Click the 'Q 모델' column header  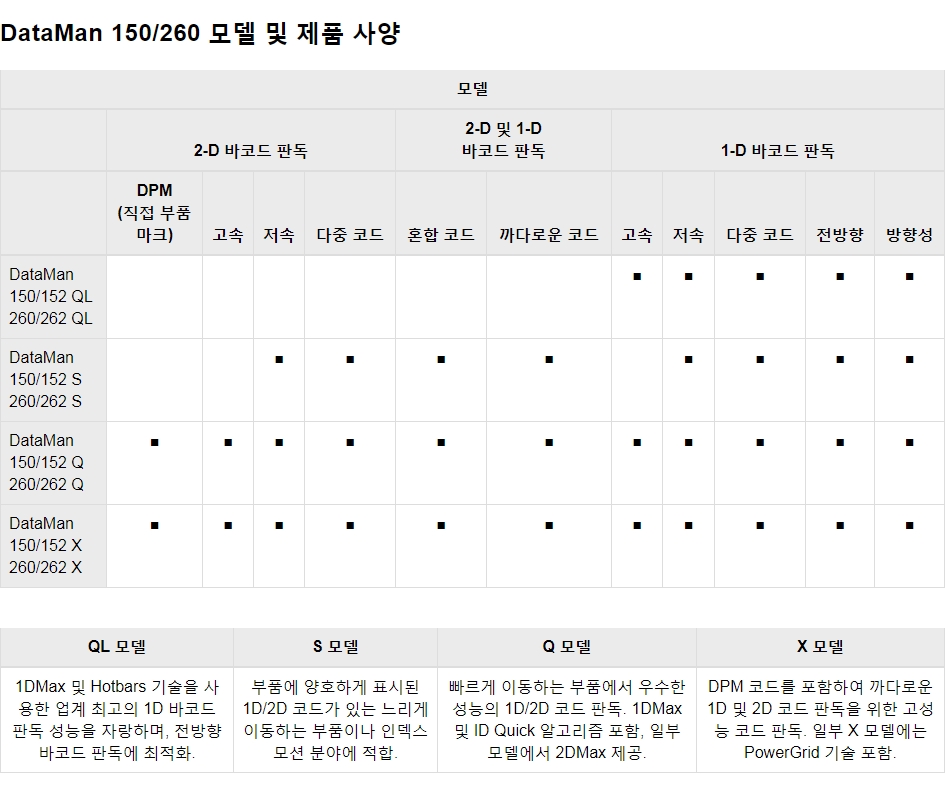coord(567,646)
